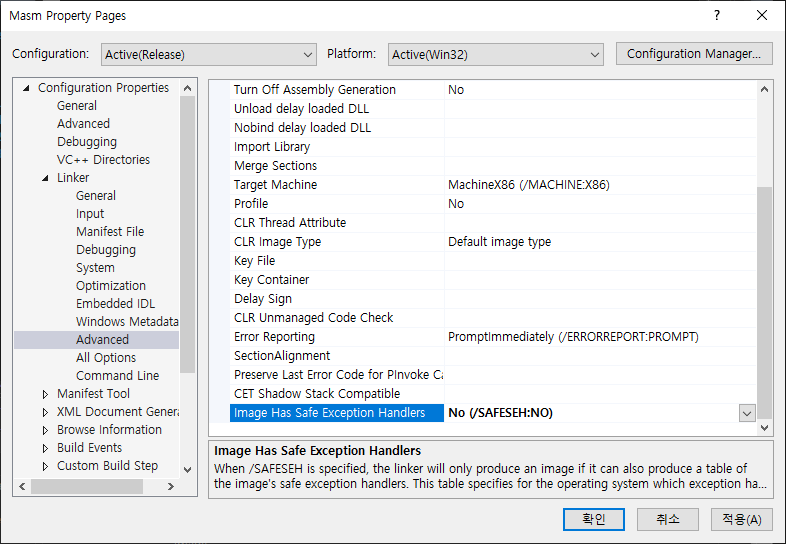Select the Windows Metadata page

(127, 322)
